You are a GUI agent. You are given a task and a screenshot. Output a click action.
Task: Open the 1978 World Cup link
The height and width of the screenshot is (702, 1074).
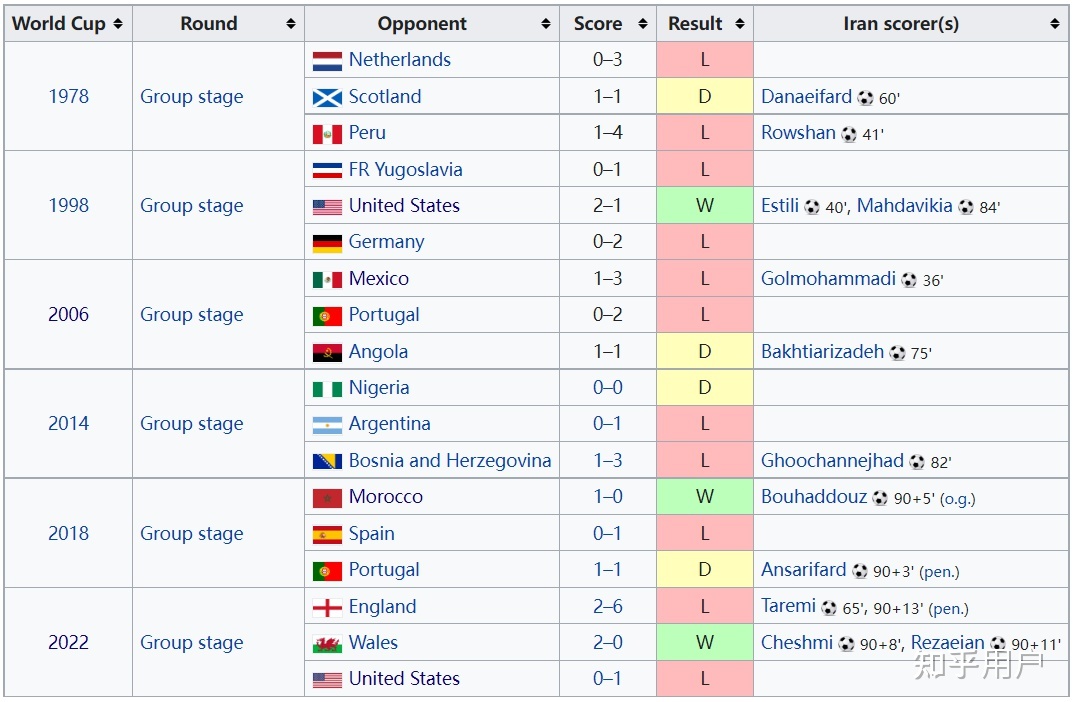68,97
